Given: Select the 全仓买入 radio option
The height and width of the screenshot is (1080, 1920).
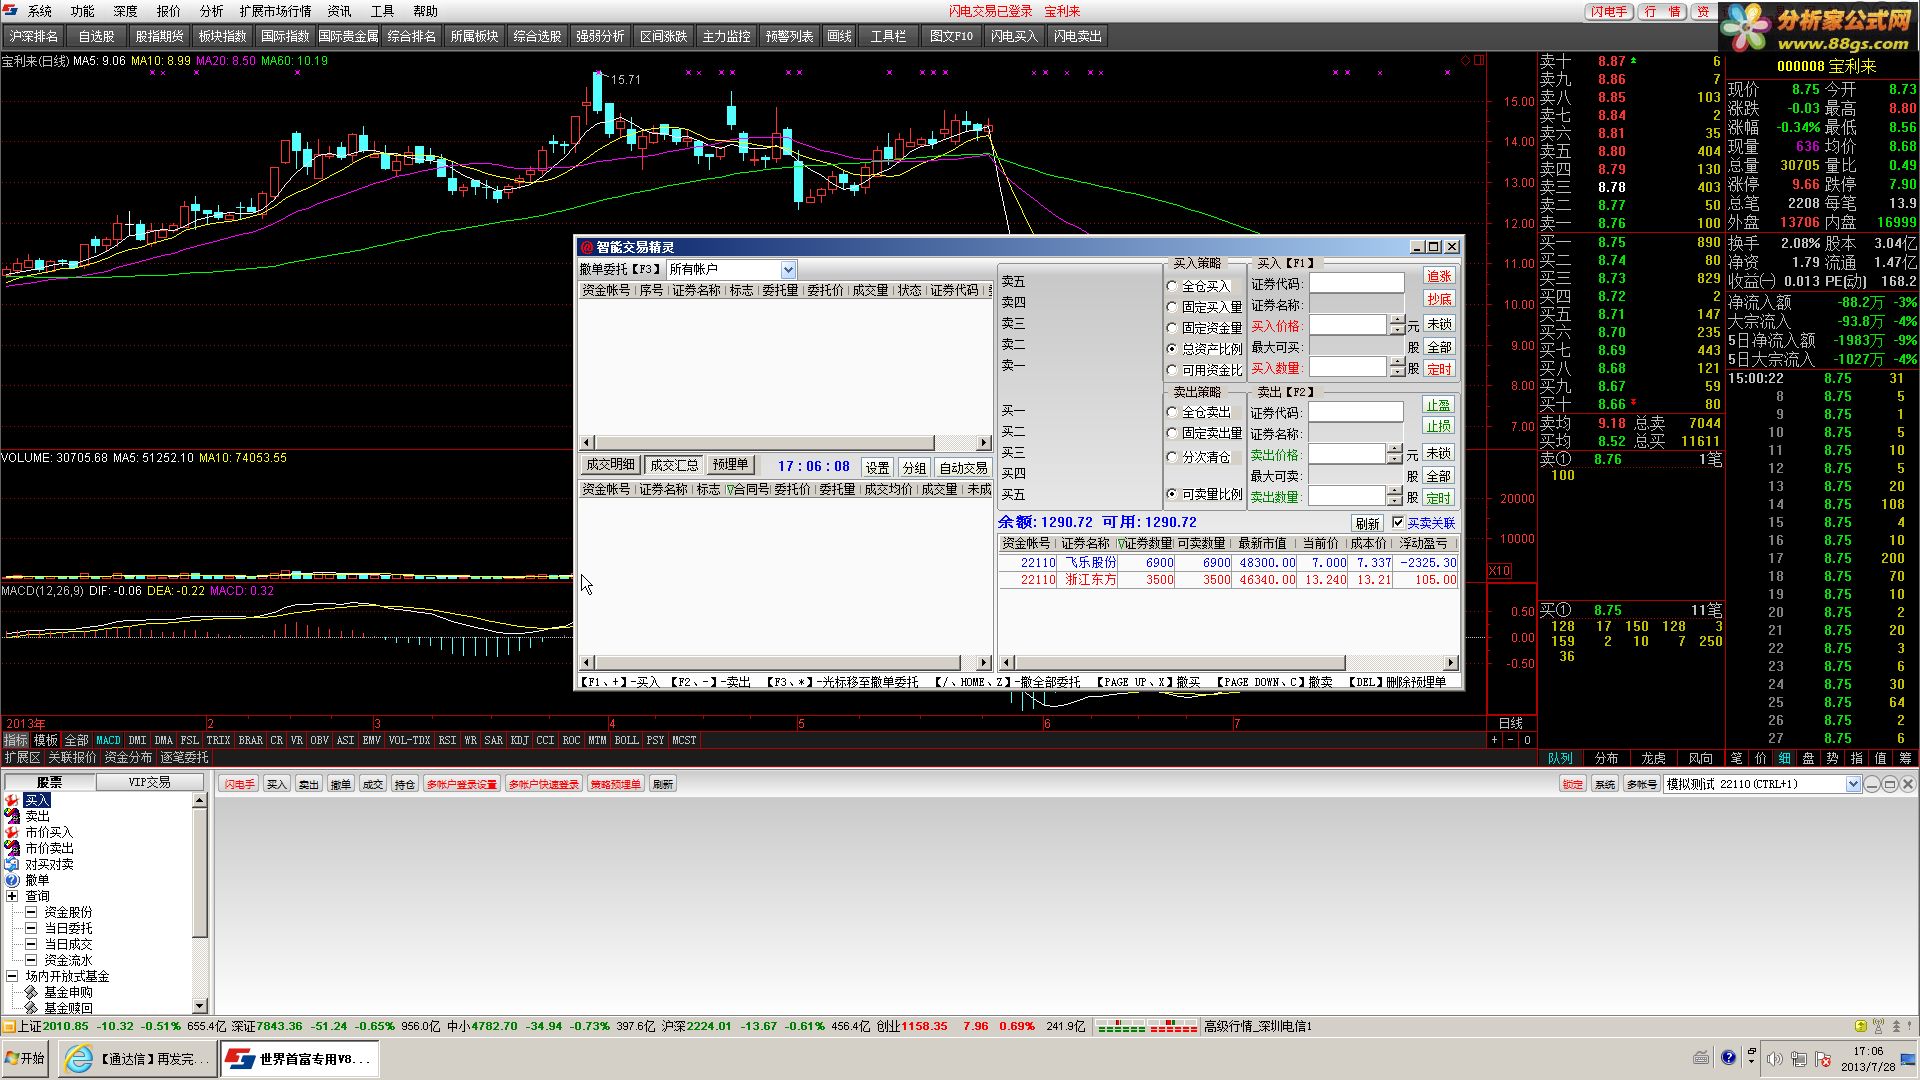Looking at the screenshot, I should tap(1172, 286).
